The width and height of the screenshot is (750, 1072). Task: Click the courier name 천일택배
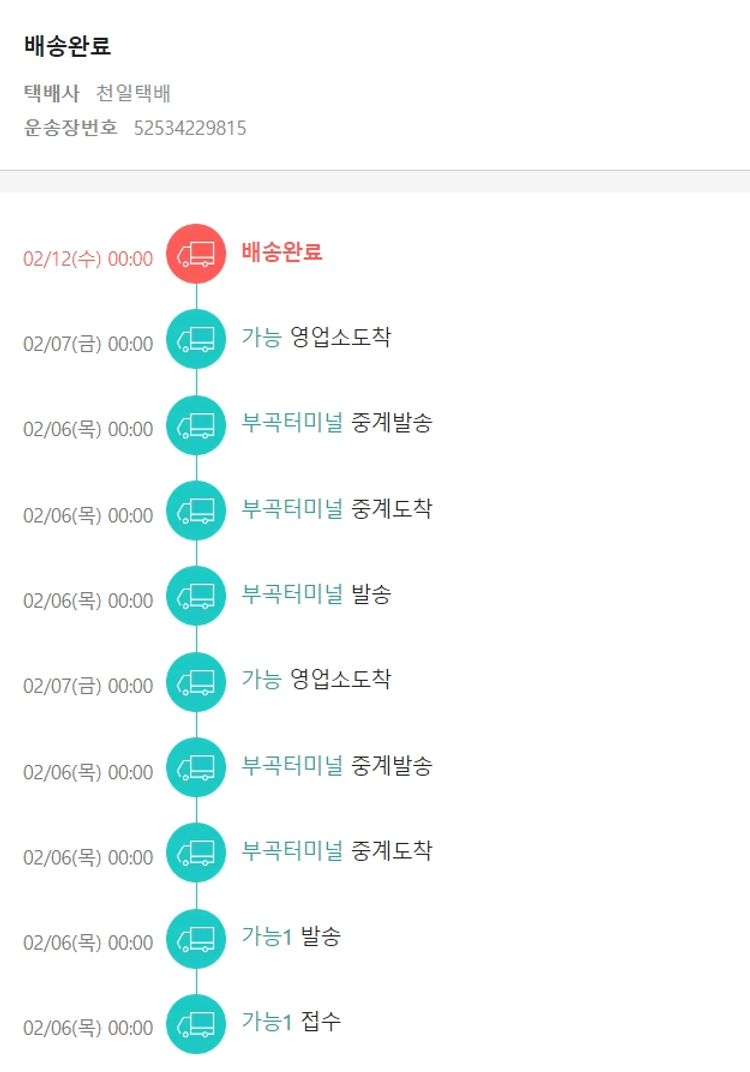tap(134, 94)
